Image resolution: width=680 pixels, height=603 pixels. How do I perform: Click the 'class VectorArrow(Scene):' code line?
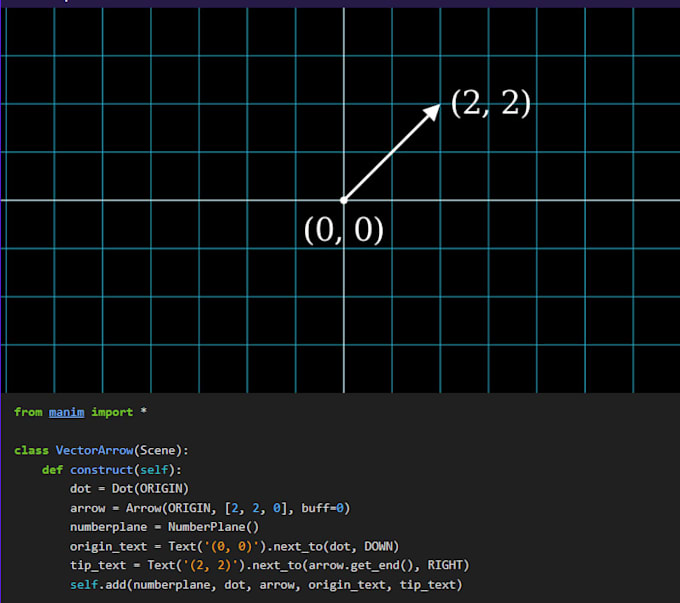point(101,450)
